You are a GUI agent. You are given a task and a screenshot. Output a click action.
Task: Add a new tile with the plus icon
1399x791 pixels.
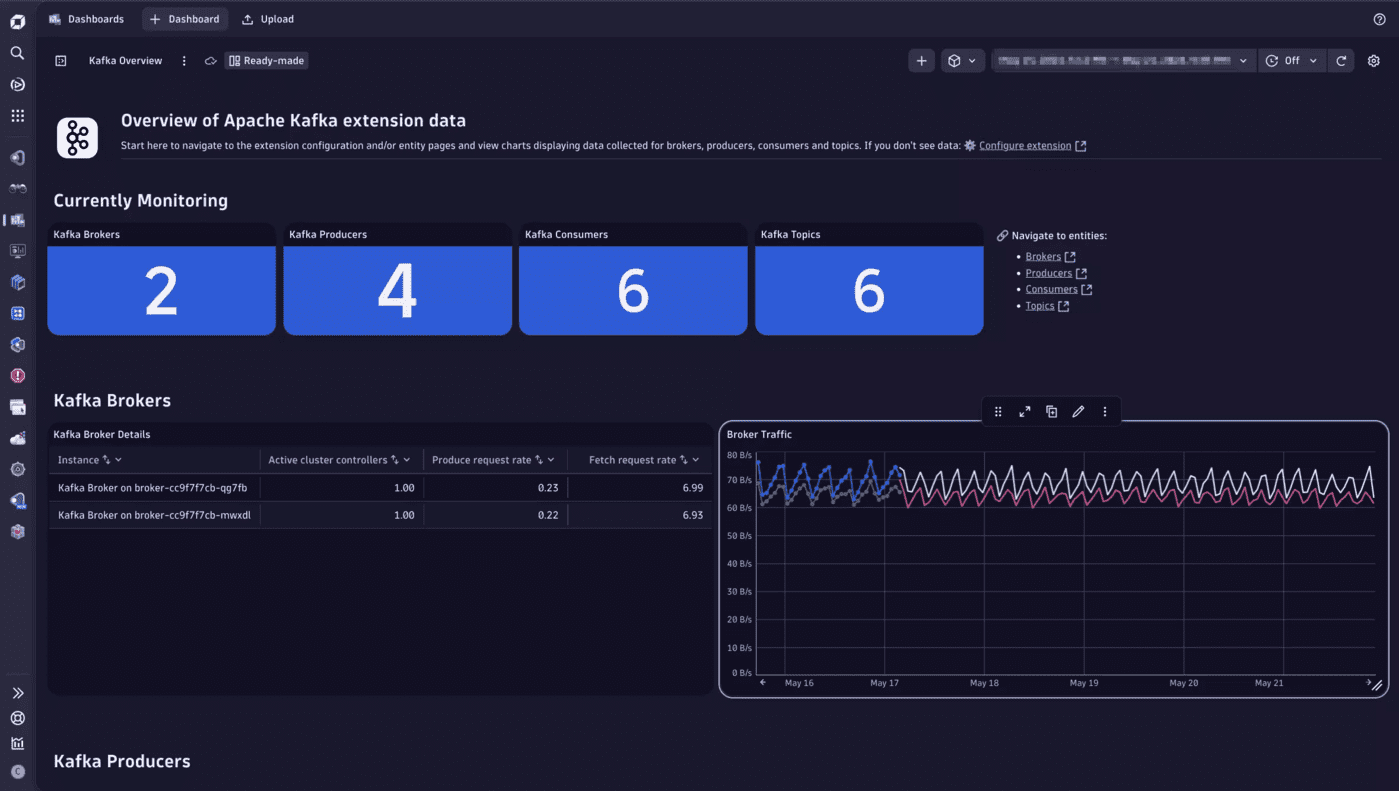[x=920, y=60]
